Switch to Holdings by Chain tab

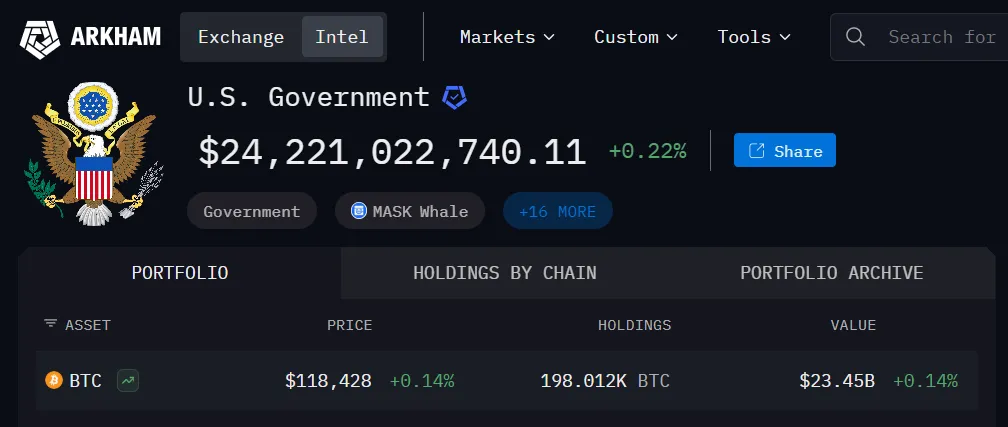(x=504, y=273)
